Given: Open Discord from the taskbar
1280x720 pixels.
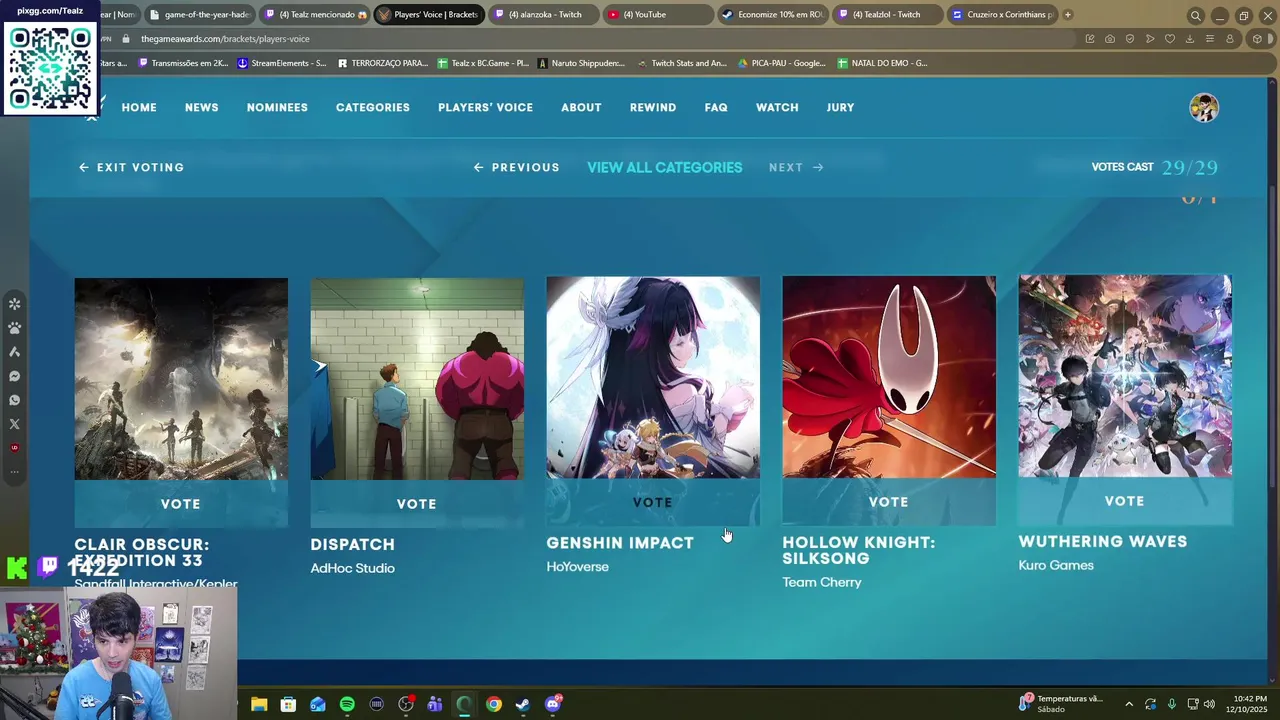Looking at the screenshot, I should 553,704.
